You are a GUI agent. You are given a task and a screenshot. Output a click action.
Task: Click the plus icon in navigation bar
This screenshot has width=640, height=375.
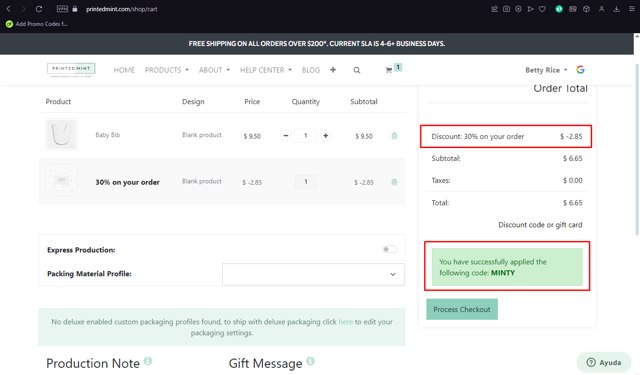point(333,70)
